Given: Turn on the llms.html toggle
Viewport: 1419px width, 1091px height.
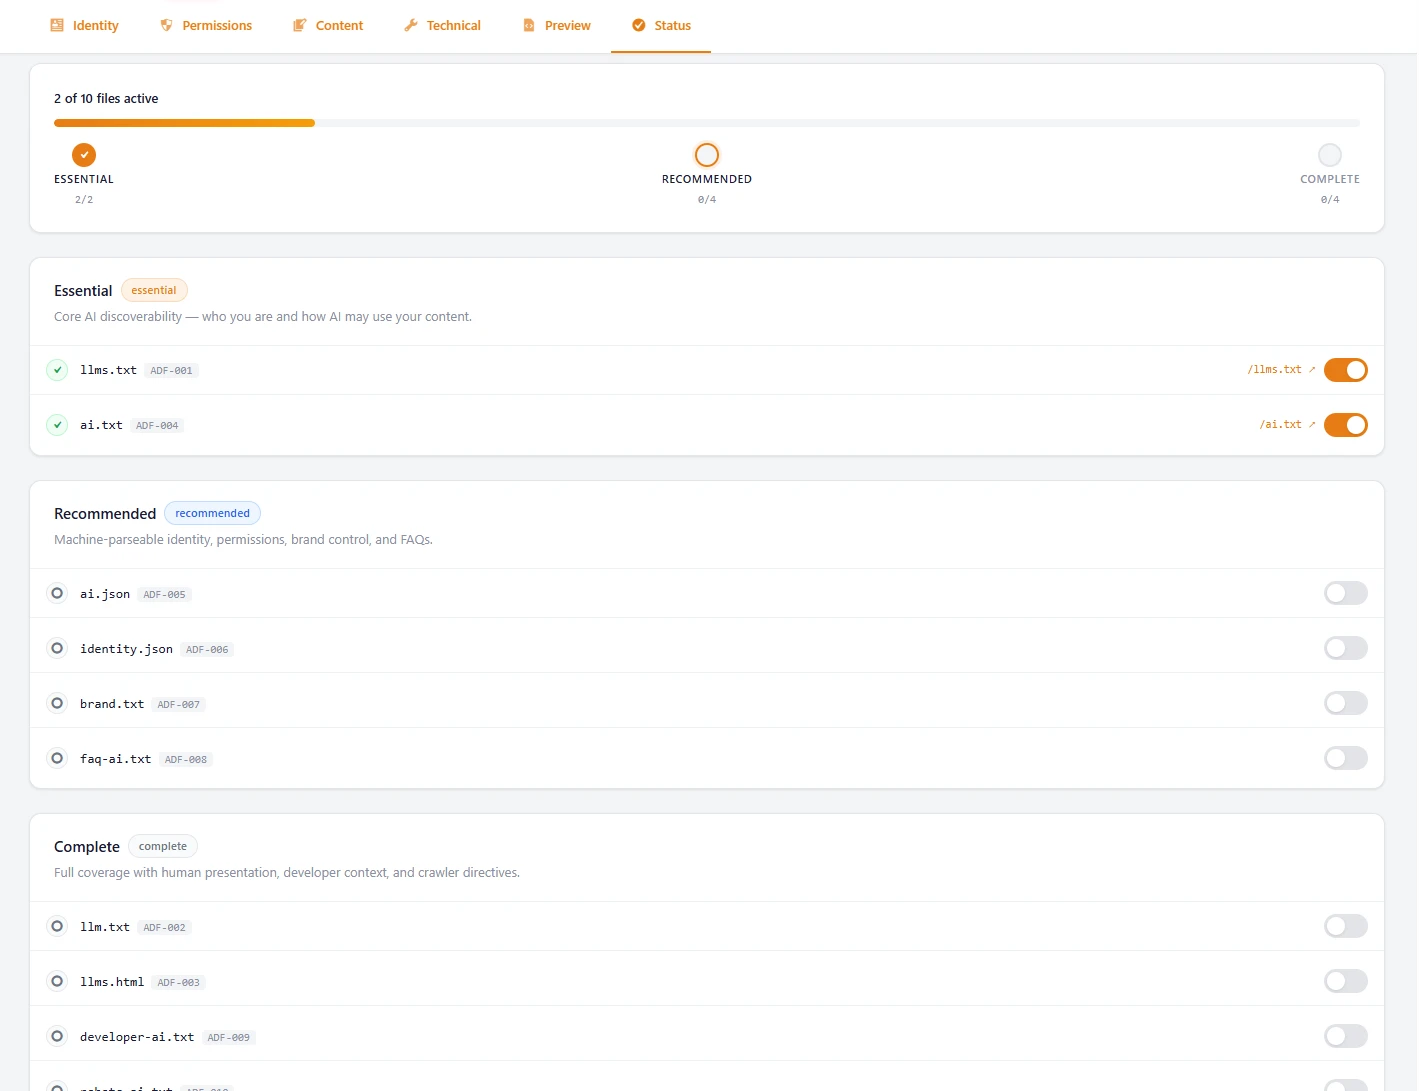Looking at the screenshot, I should [1346, 981].
